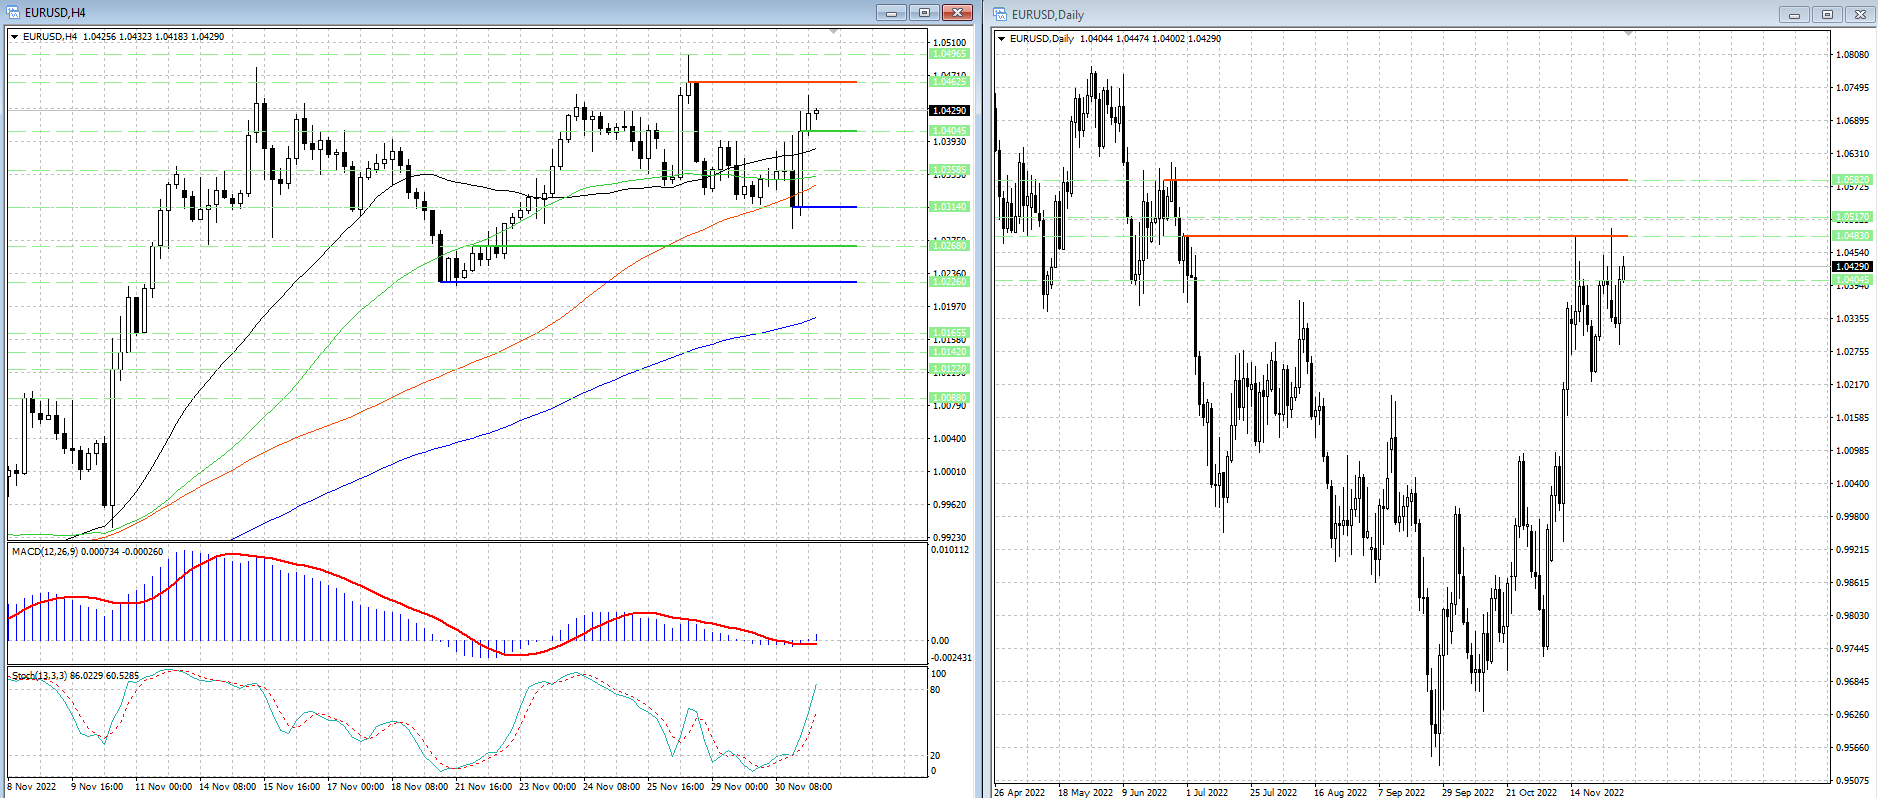Viewport: 1878px width, 798px height.
Task: Minimize the EURUSD,Daily chart window
Action: coord(1794,15)
